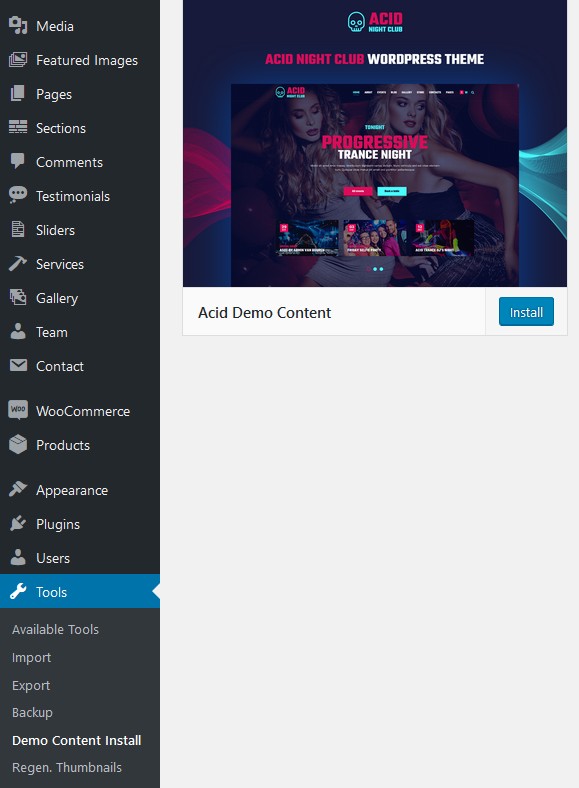Click the Gallery images icon
Image resolution: width=579 pixels, height=788 pixels.
click(x=18, y=298)
